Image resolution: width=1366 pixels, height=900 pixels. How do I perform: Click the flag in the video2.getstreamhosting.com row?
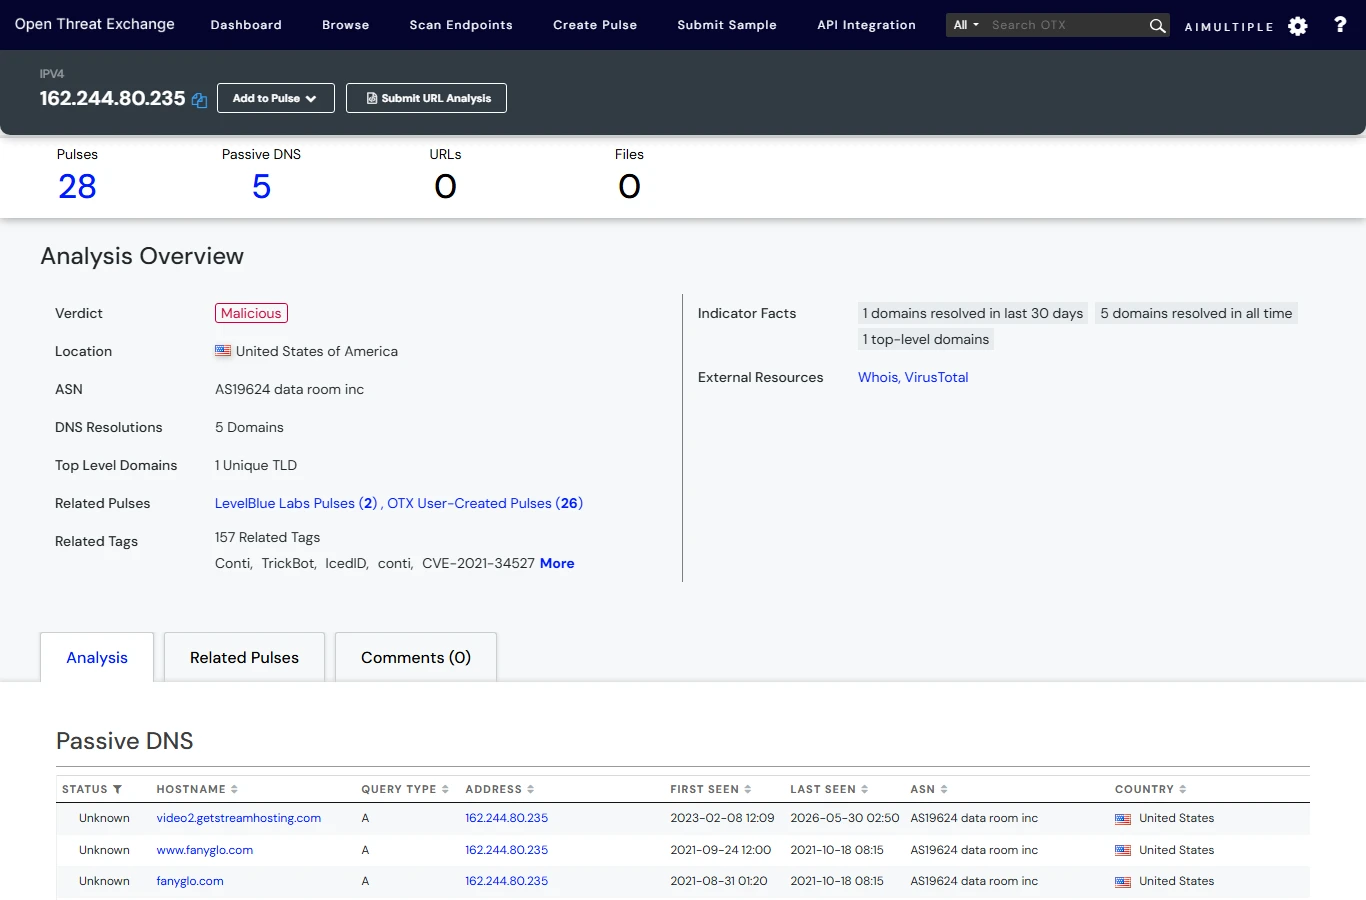tap(1123, 819)
